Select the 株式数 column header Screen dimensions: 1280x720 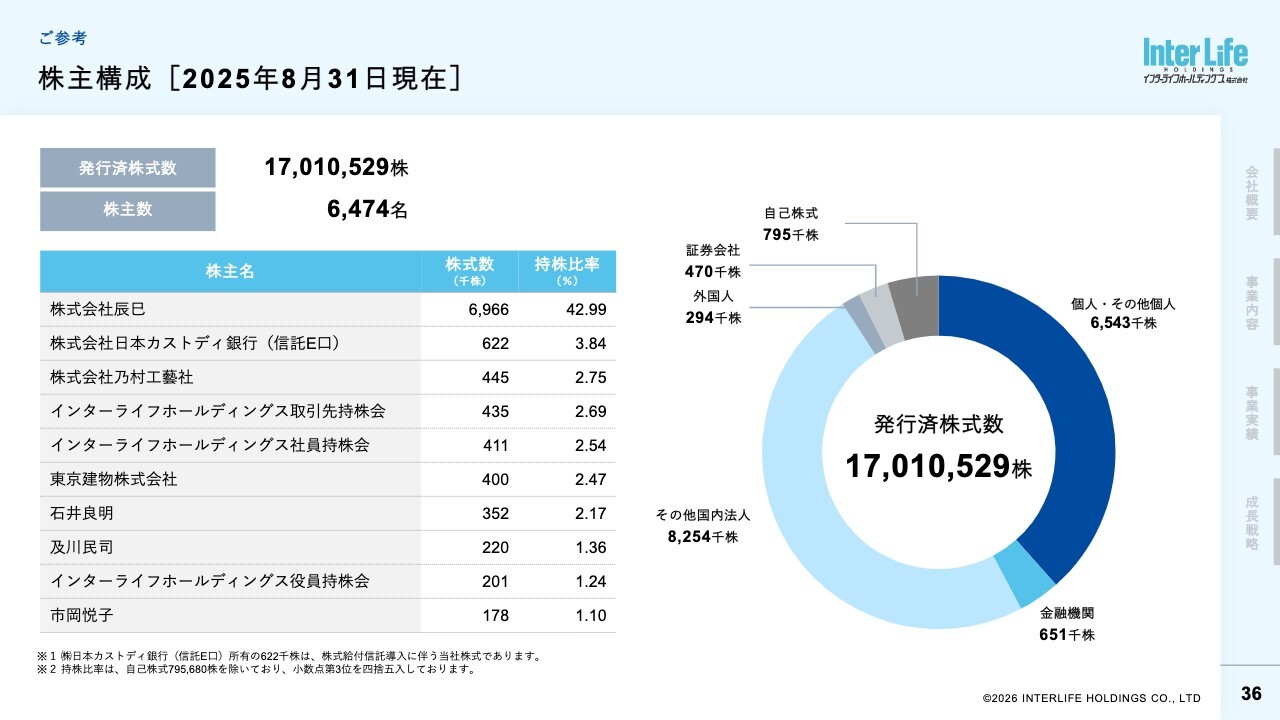(x=469, y=271)
